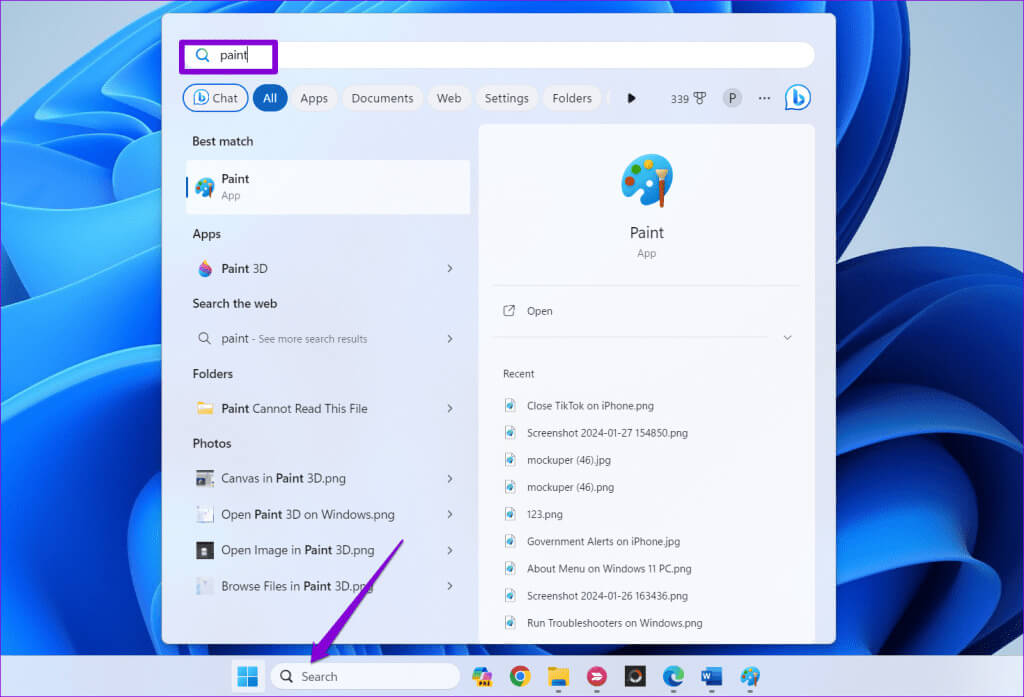Click the Paint 3D icon in Apps list
Viewport: 1024px width, 697px height.
[x=205, y=268]
